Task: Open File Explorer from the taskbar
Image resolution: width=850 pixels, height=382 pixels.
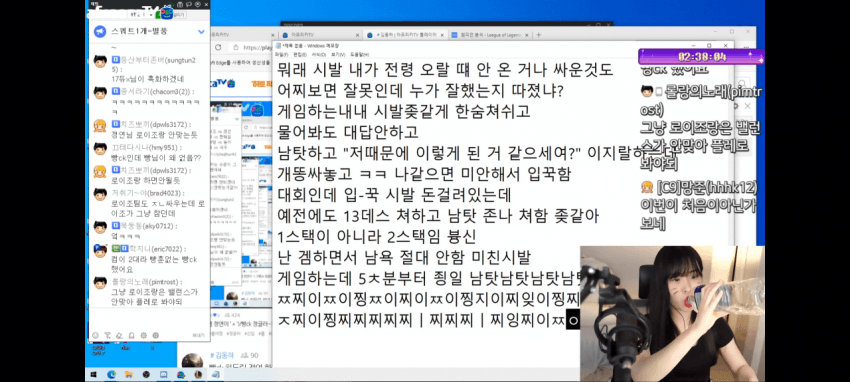Action: 129,374
